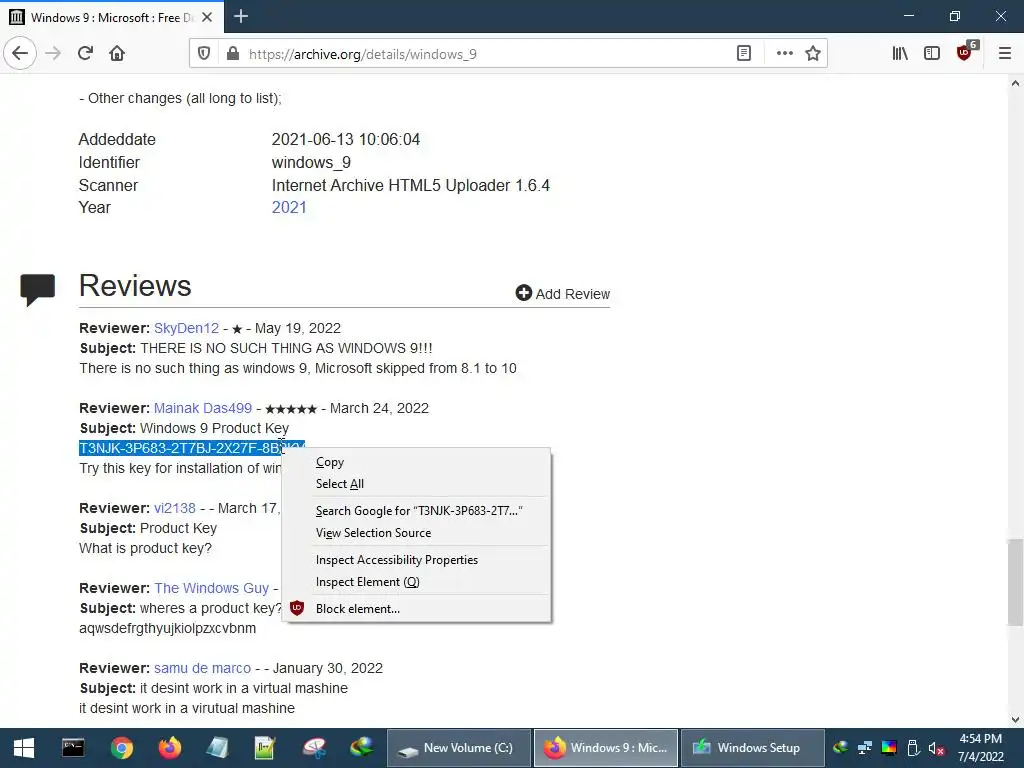Click the network tray icon

pyautogui.click(x=865, y=748)
